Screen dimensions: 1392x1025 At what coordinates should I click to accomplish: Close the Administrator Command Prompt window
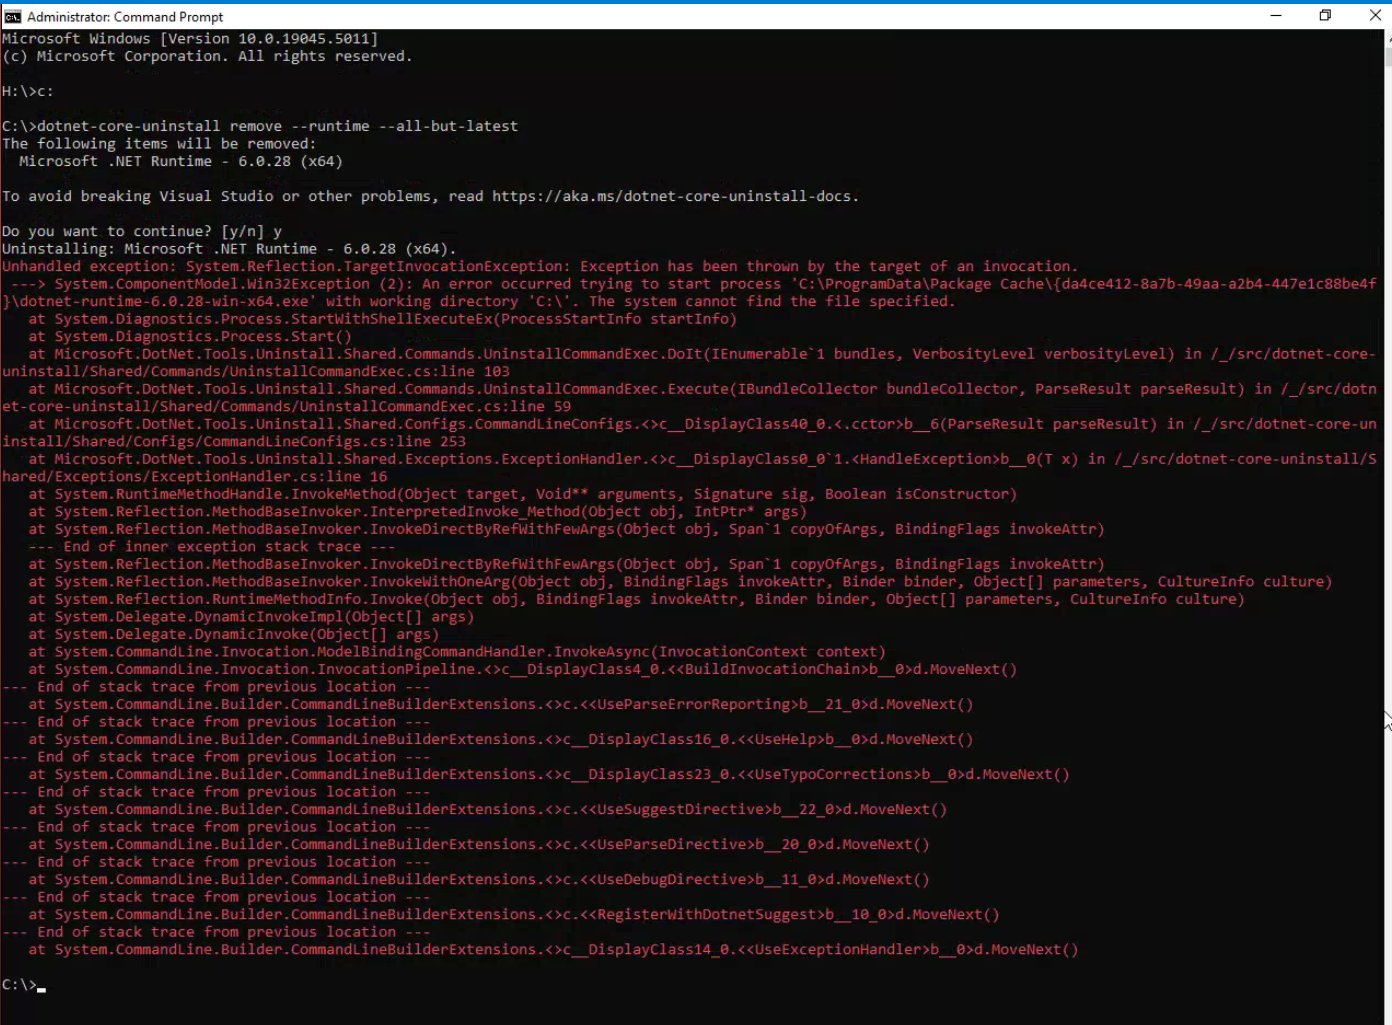(x=1375, y=15)
